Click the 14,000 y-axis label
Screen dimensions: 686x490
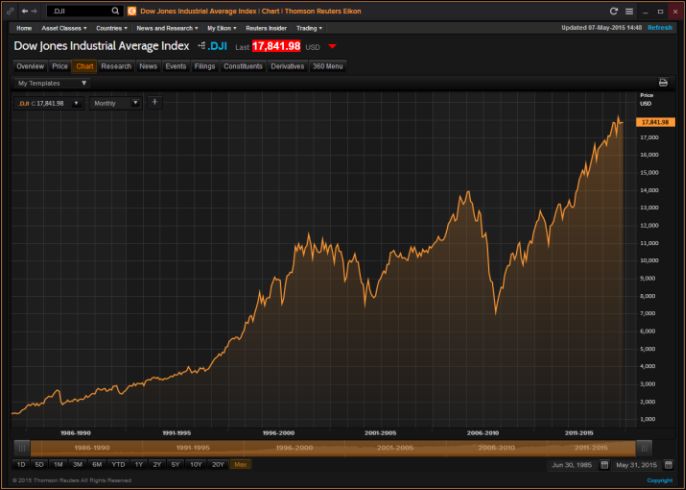point(649,190)
